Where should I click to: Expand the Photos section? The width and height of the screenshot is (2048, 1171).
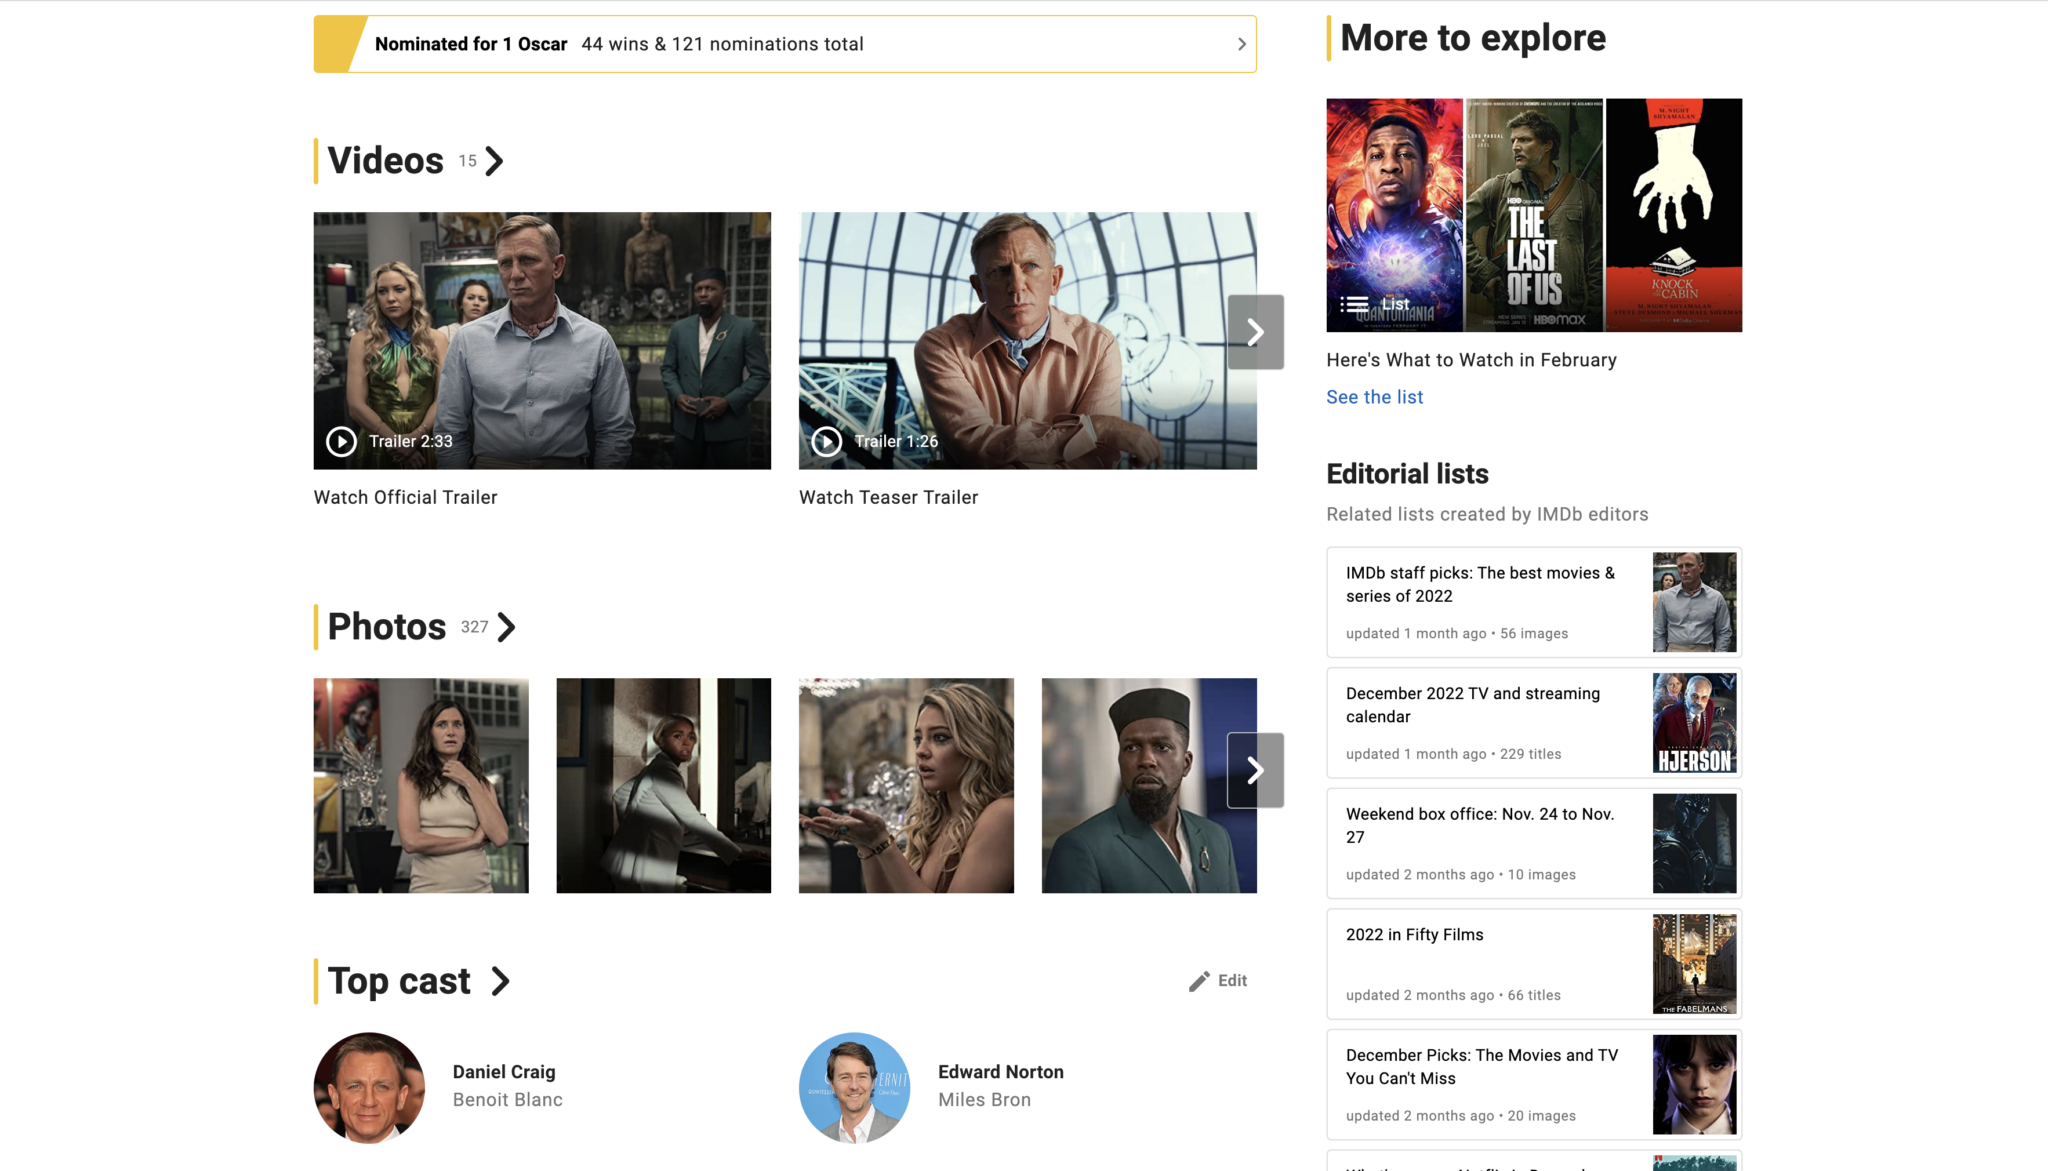(508, 627)
